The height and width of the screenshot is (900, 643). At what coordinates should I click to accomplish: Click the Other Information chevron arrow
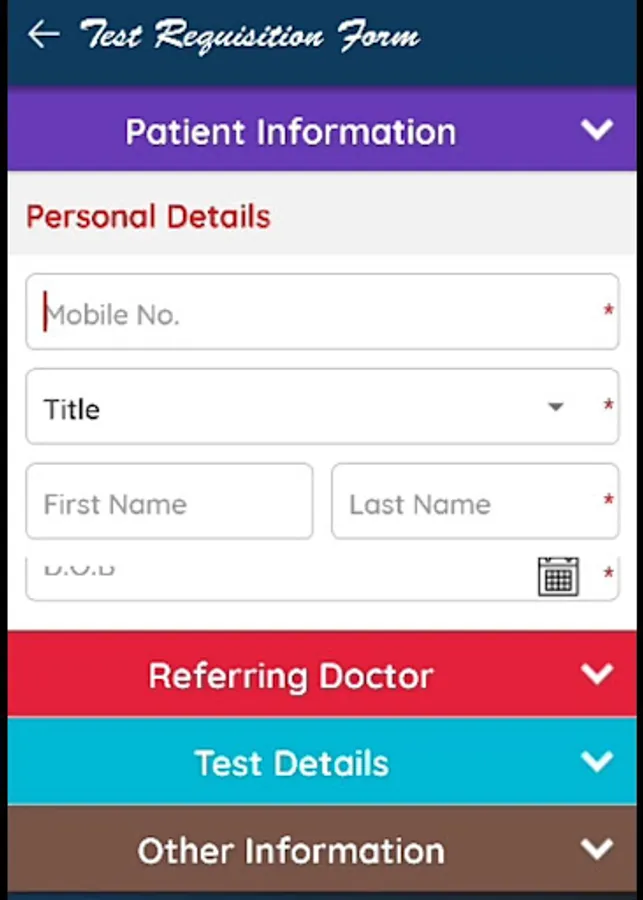point(596,850)
